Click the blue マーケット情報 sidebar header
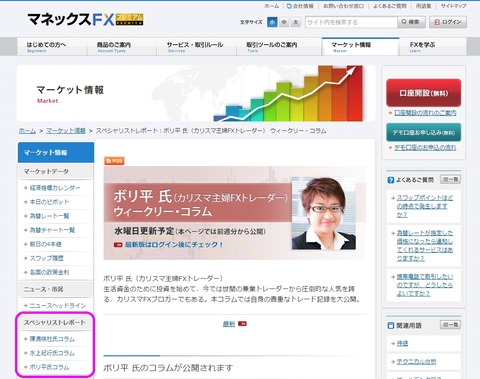The width and height of the screenshot is (480, 379). 56,153
